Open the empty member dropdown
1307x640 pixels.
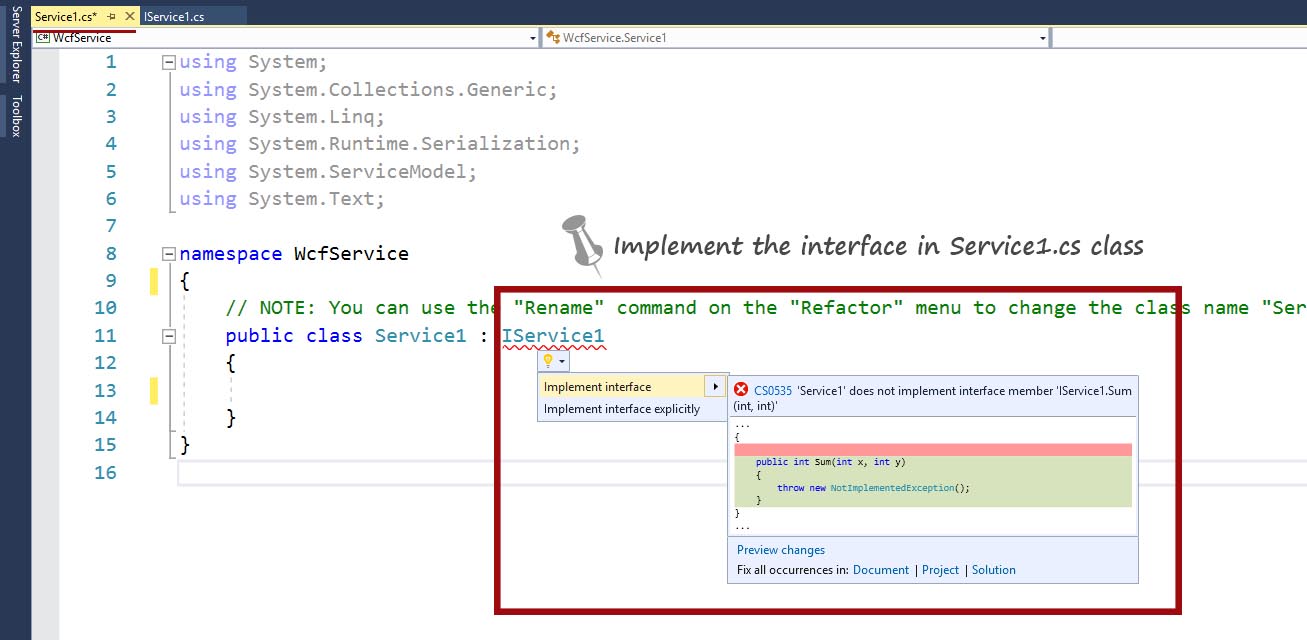tap(1180, 38)
